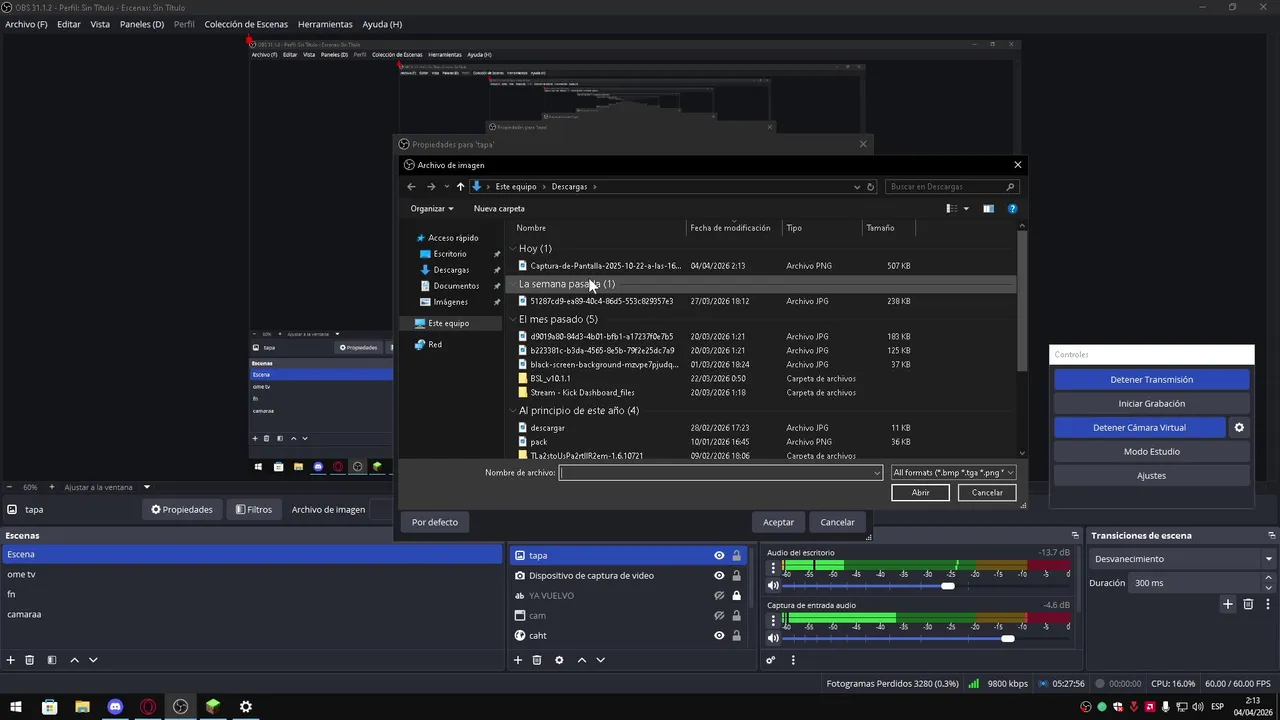Lock the tapa source

[737, 556]
